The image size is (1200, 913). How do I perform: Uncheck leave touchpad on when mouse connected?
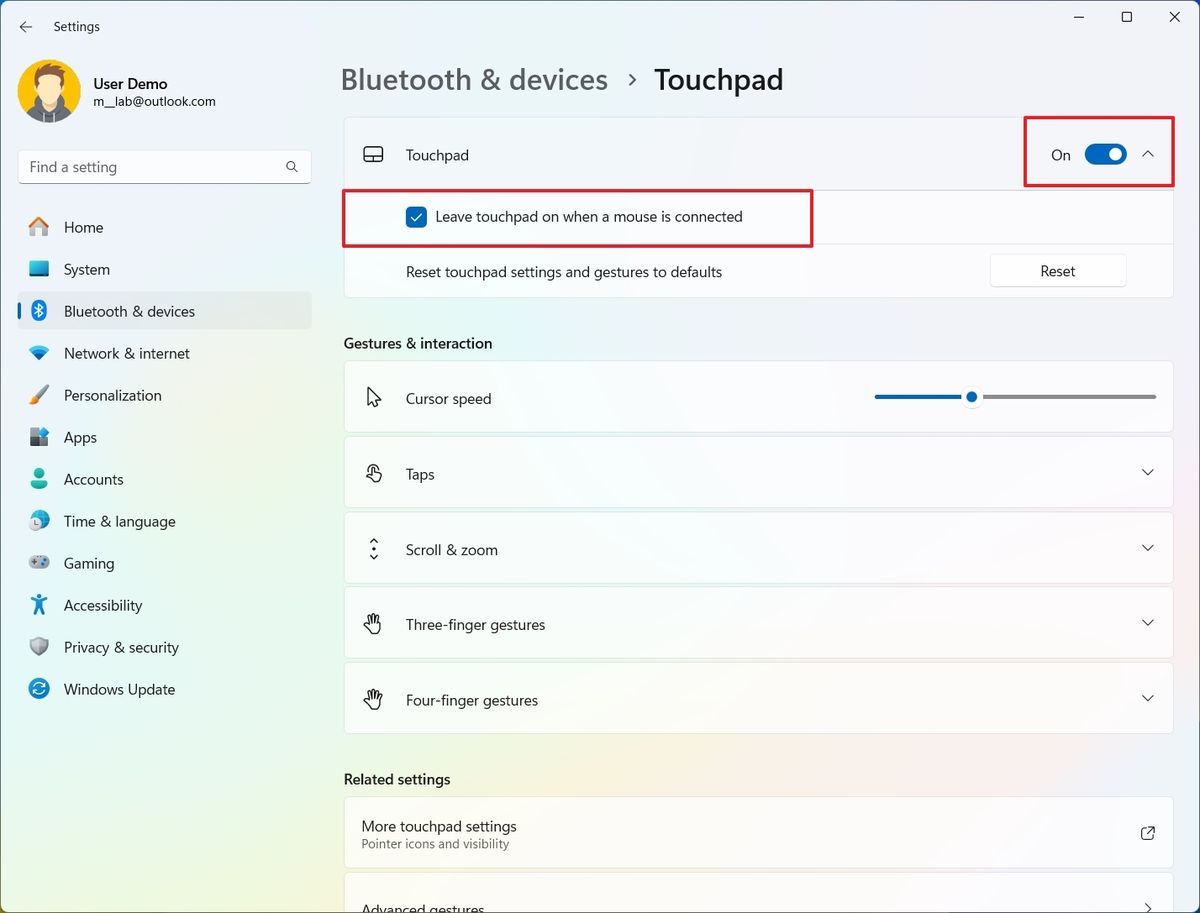[416, 216]
